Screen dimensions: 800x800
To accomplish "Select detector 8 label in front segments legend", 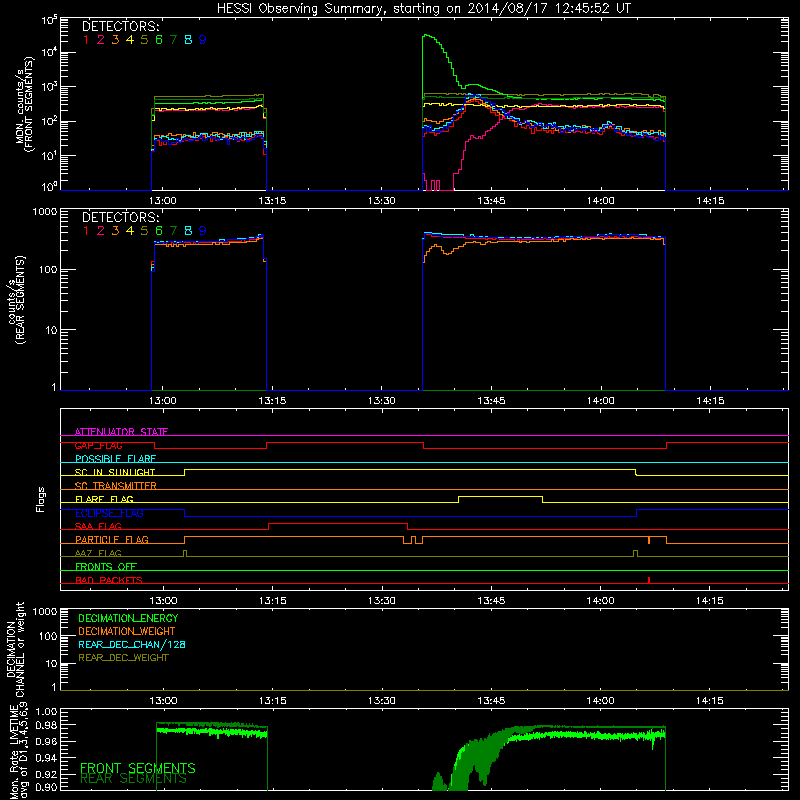I will [188, 40].
